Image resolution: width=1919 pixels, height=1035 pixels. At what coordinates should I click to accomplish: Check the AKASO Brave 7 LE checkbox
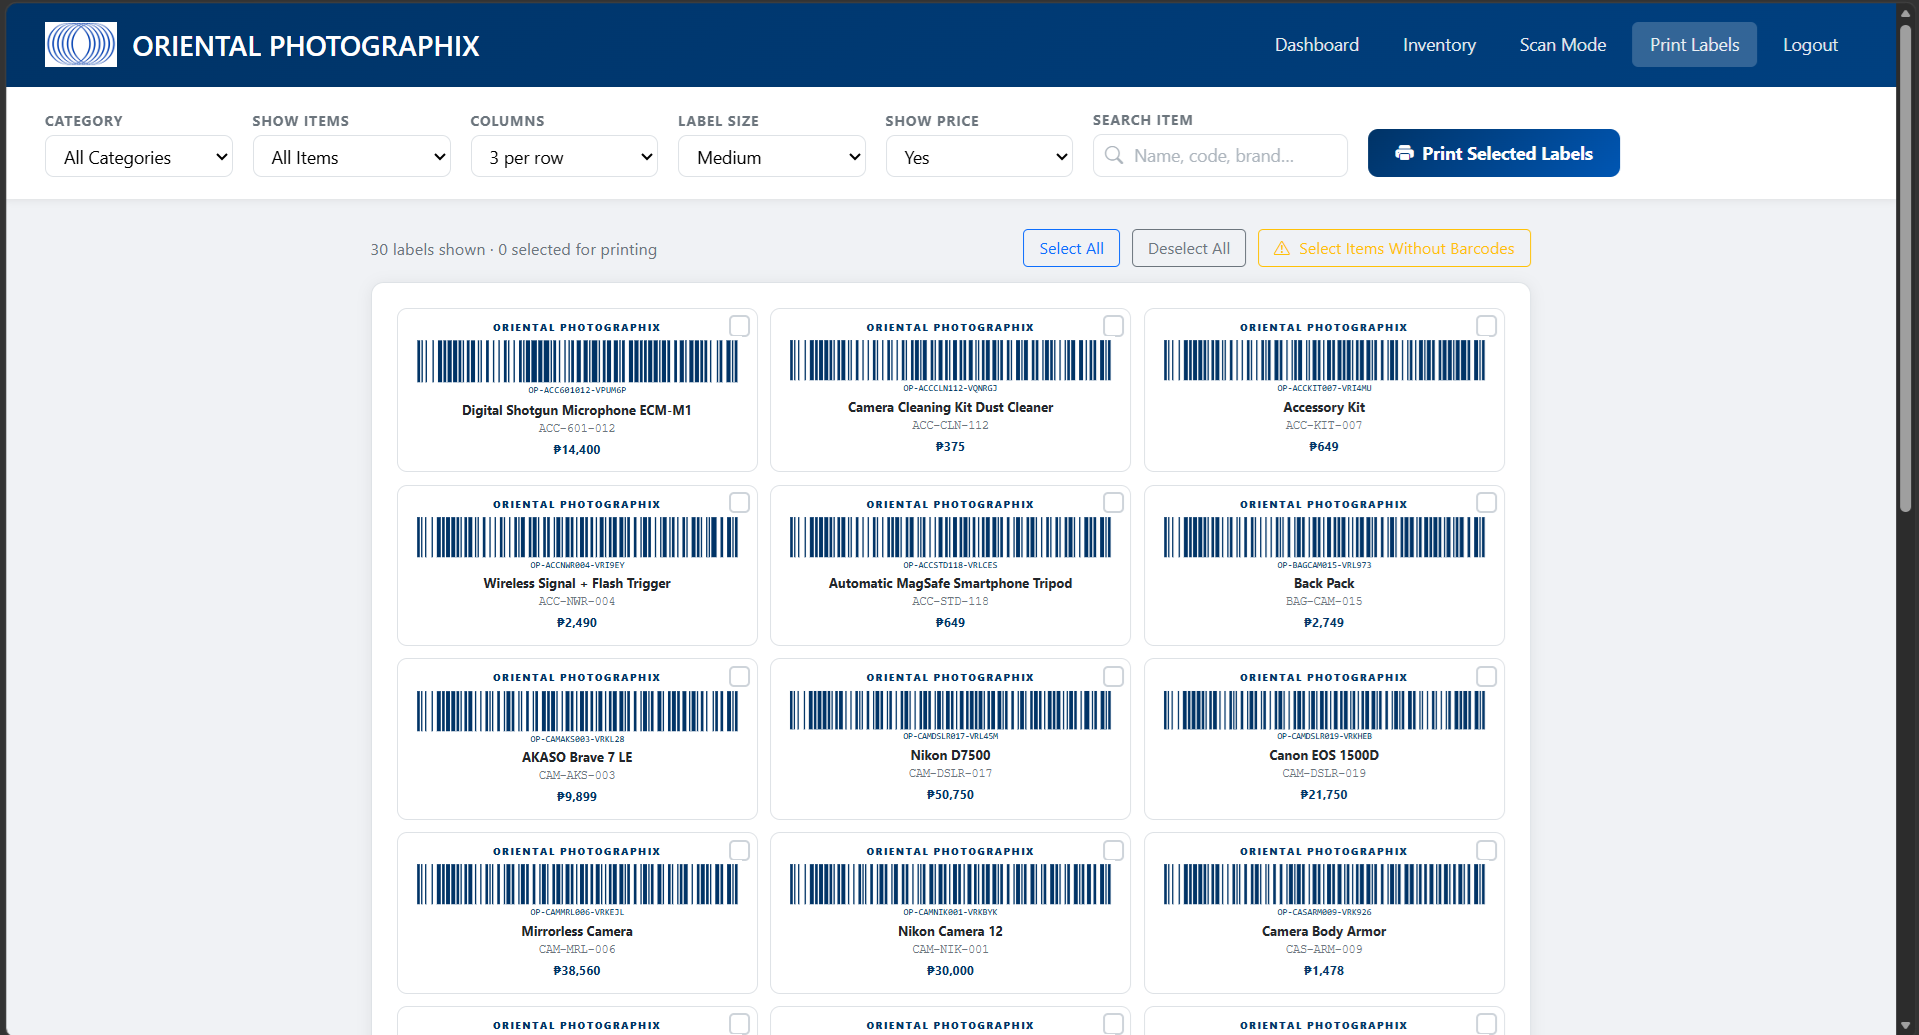click(x=740, y=677)
